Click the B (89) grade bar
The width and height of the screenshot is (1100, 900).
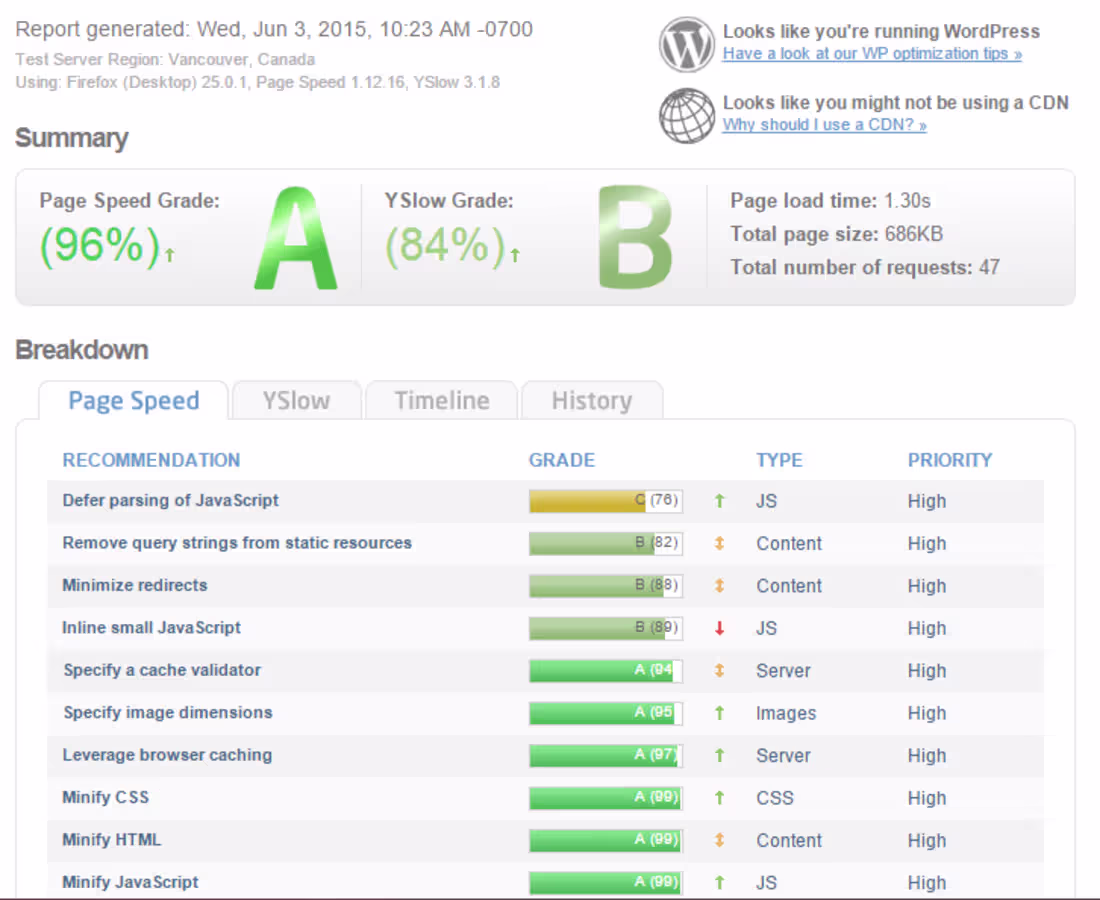pos(606,628)
